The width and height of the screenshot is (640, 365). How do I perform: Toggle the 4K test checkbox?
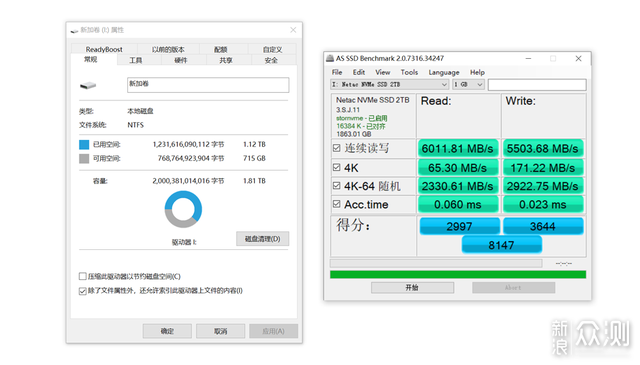pos(336,167)
